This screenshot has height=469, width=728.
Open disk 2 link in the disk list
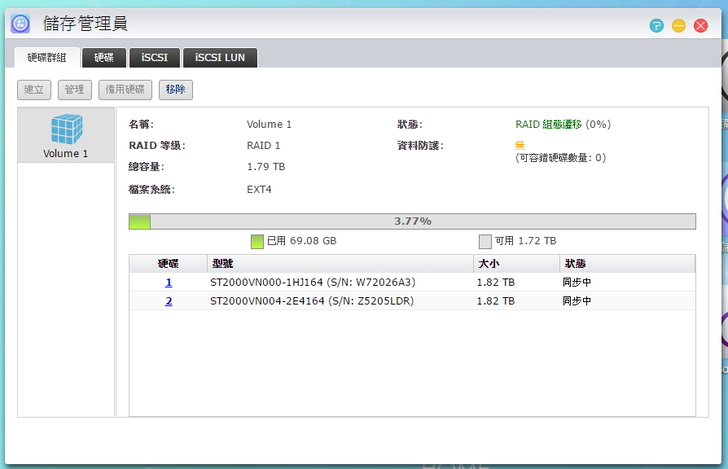coord(168,301)
